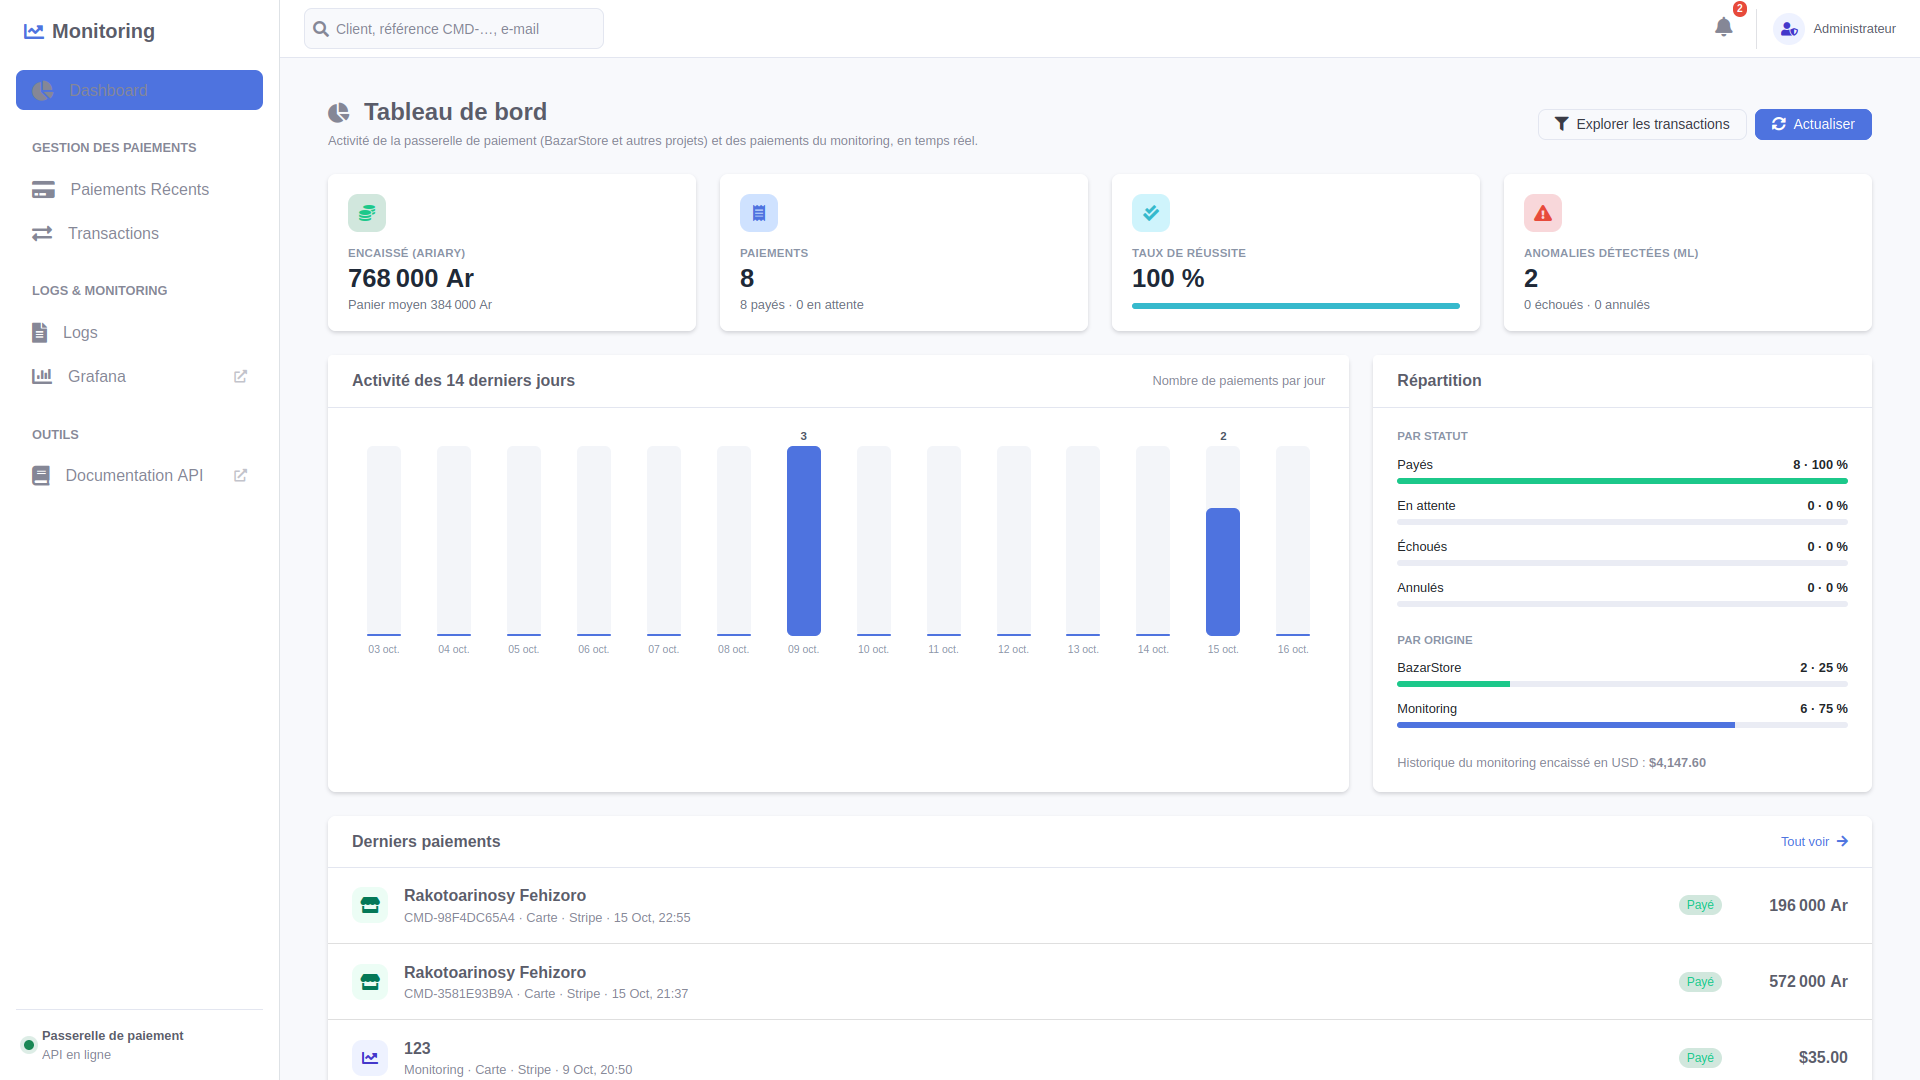The height and width of the screenshot is (1080, 1920).
Task: Click external link icon beside Documentation API
Action: click(240, 475)
